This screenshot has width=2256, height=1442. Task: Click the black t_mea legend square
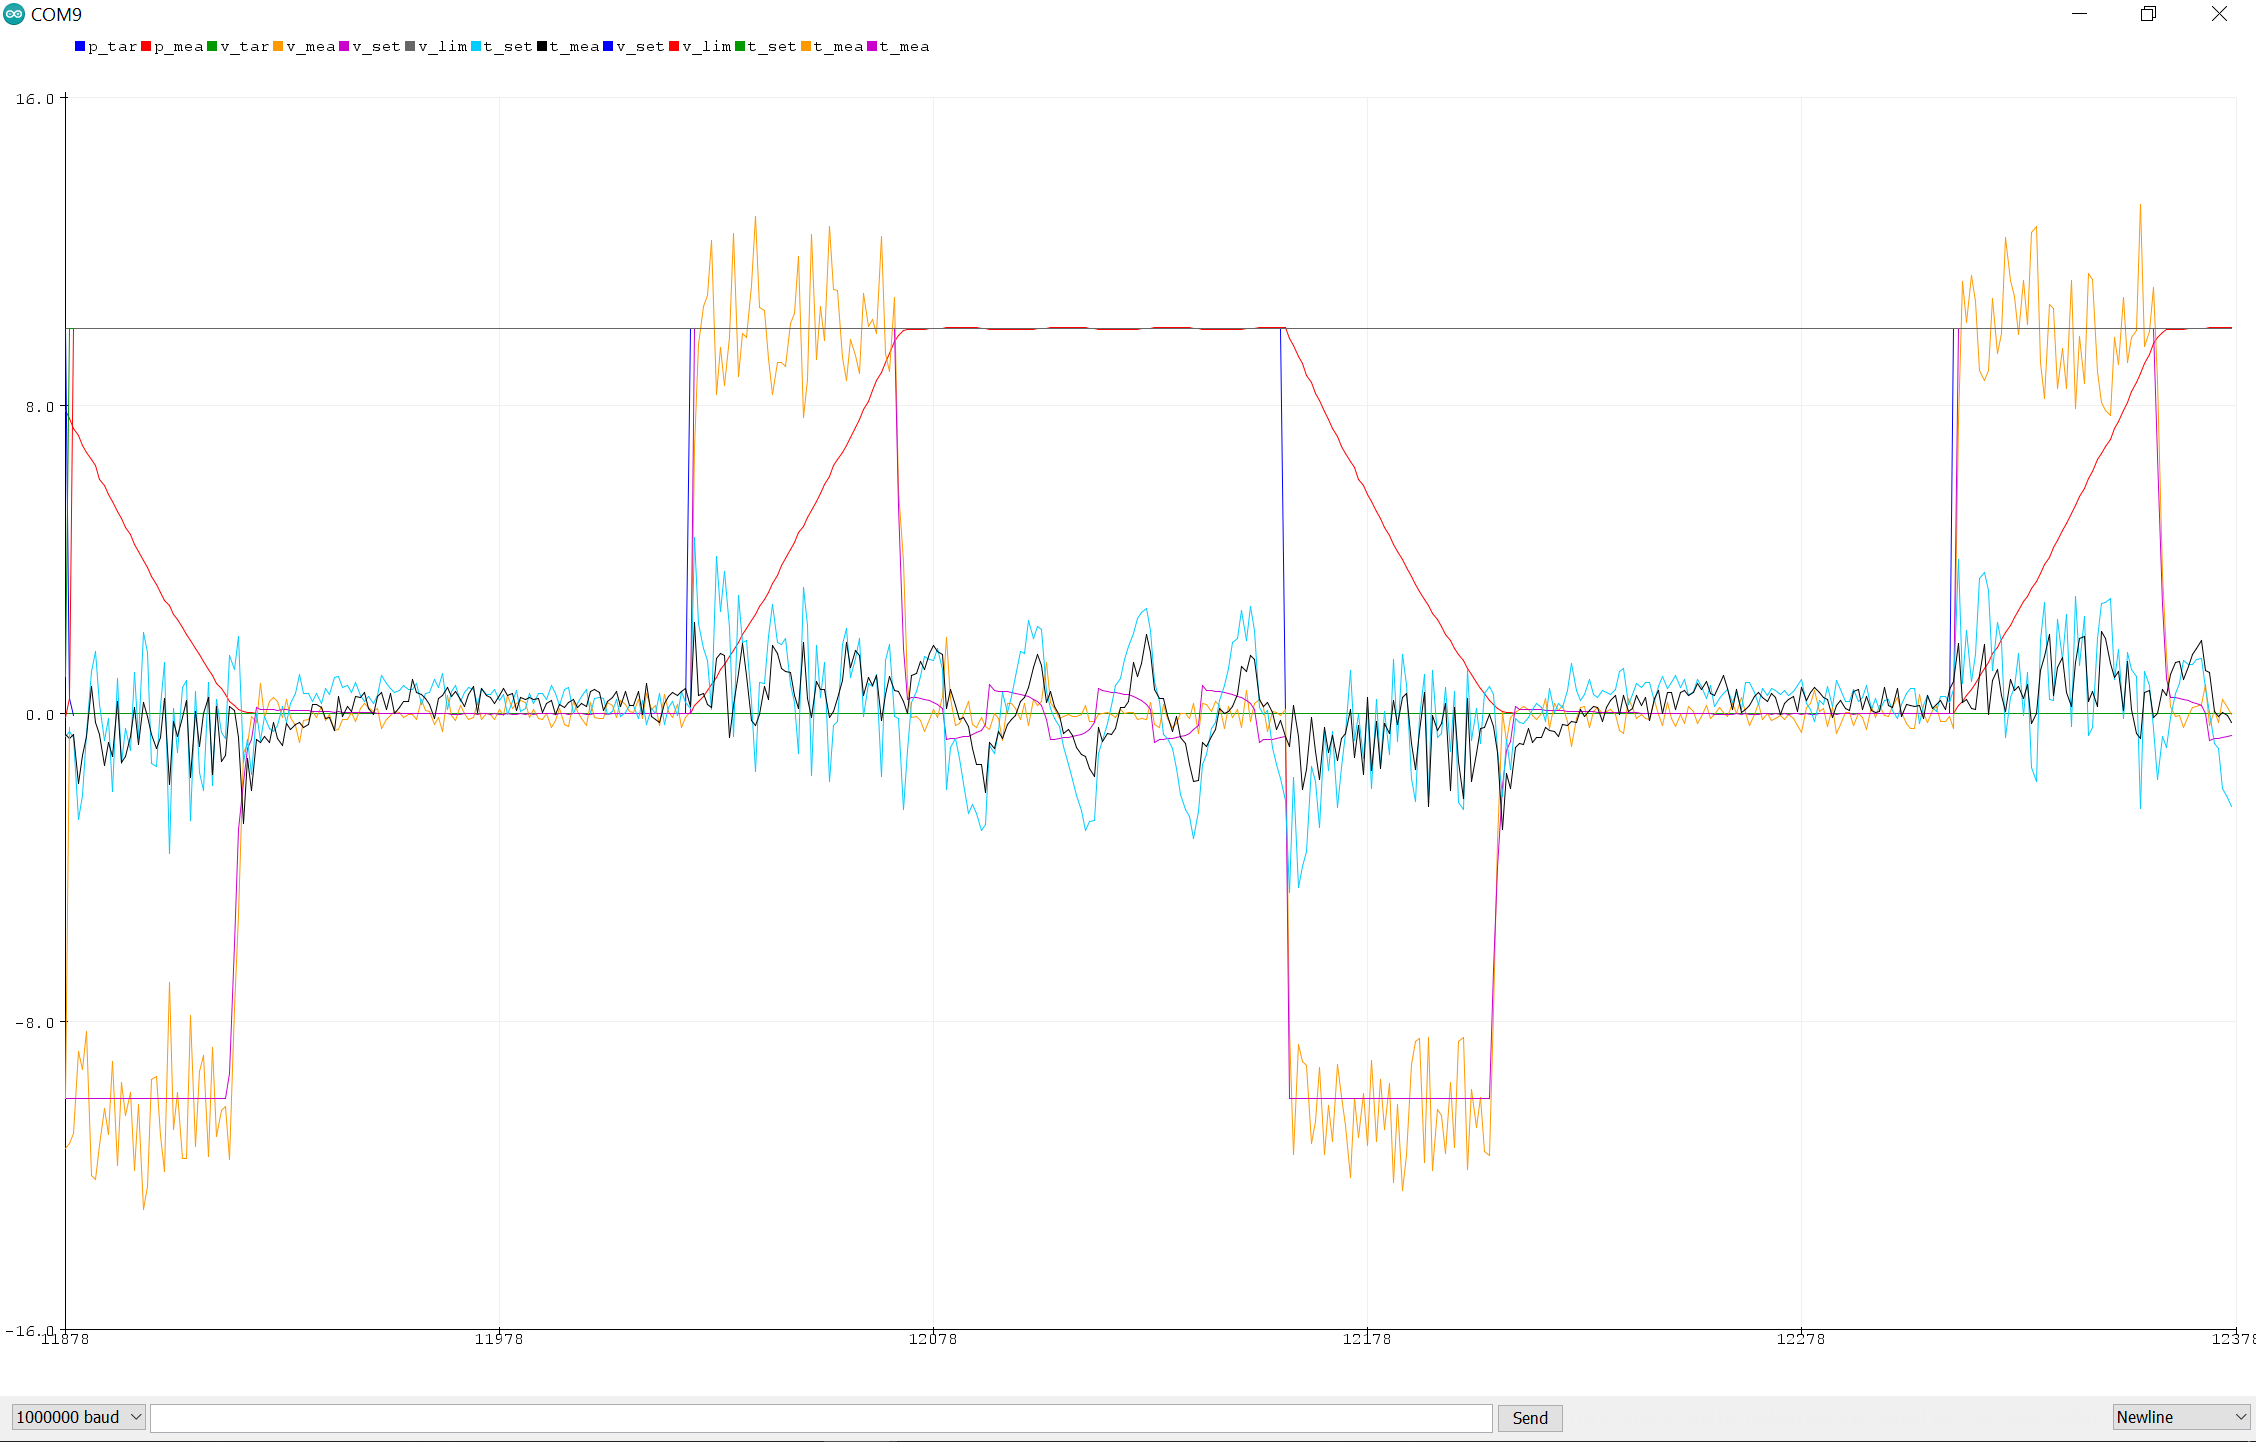pos(542,46)
